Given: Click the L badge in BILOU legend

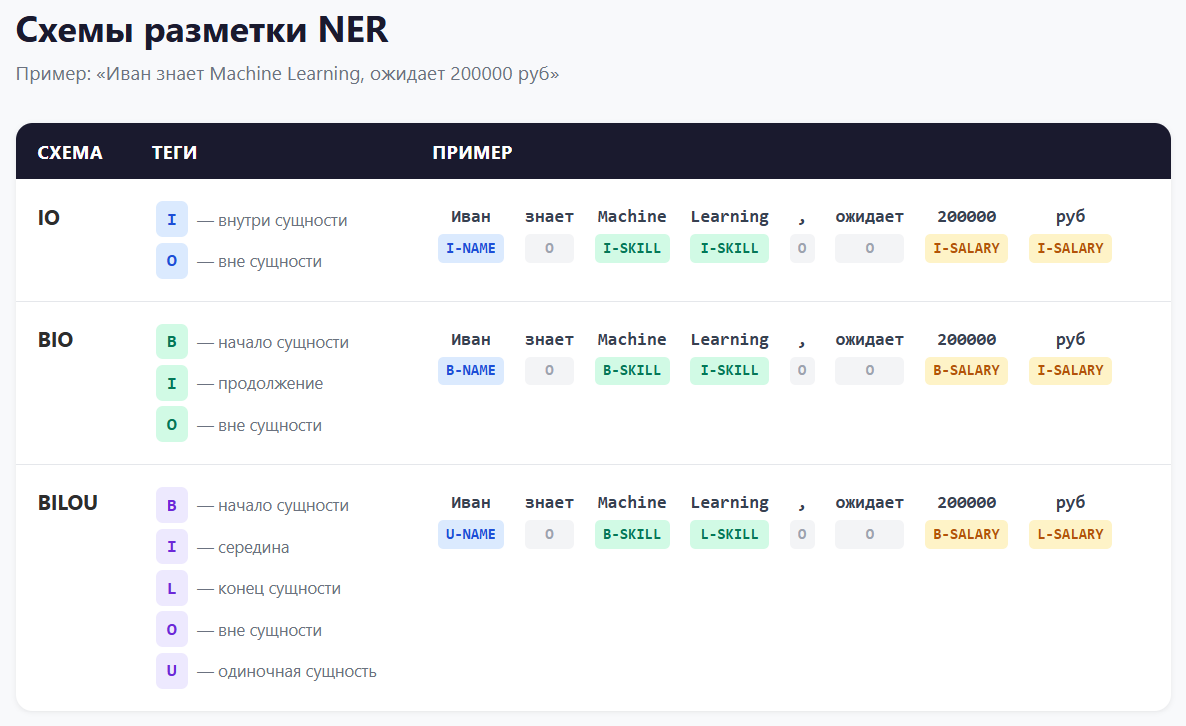Looking at the screenshot, I should pyautogui.click(x=171, y=588).
